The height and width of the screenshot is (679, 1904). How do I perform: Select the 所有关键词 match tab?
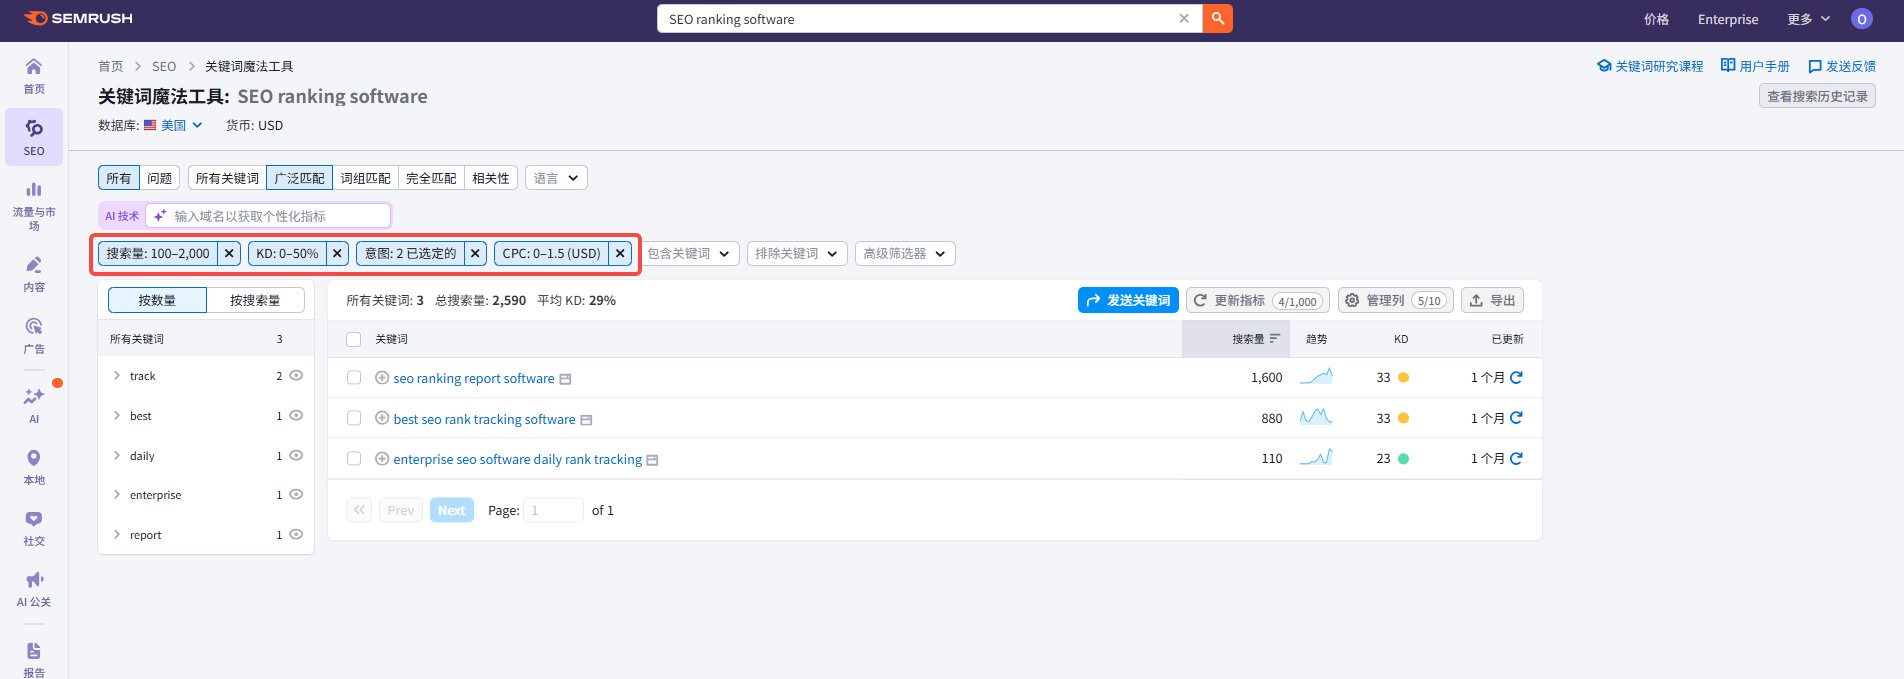tap(227, 178)
